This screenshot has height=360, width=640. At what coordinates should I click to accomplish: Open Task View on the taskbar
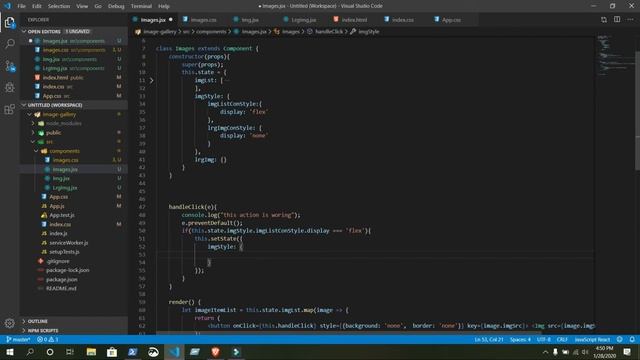pos(70,352)
